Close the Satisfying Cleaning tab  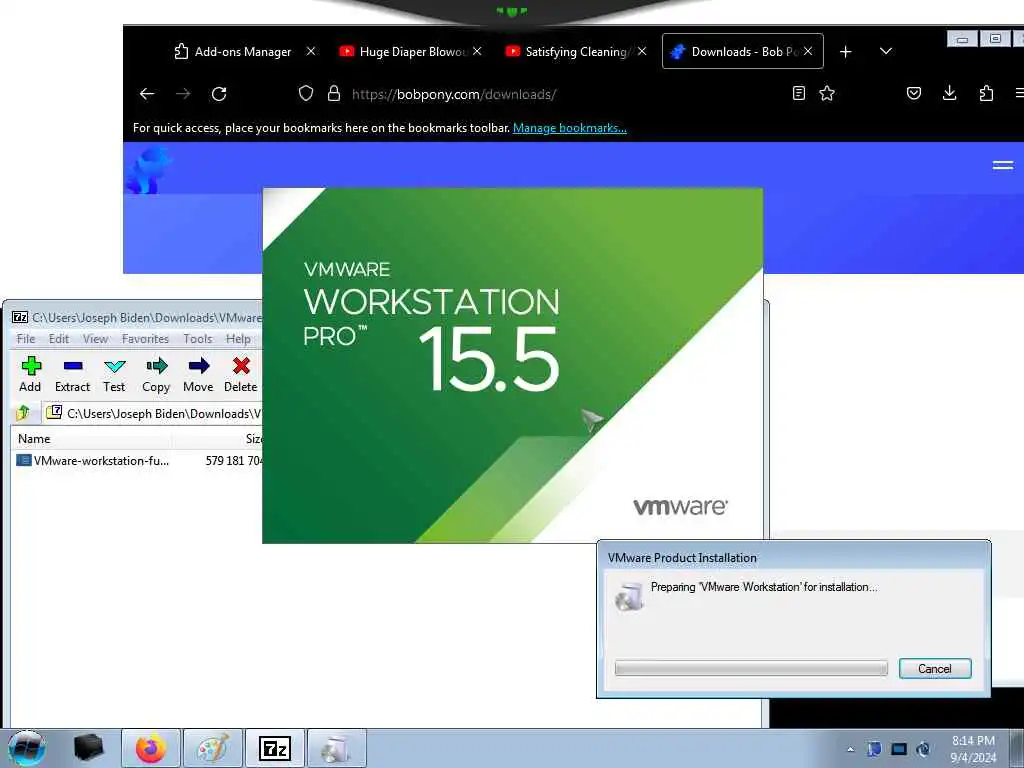[642, 51]
